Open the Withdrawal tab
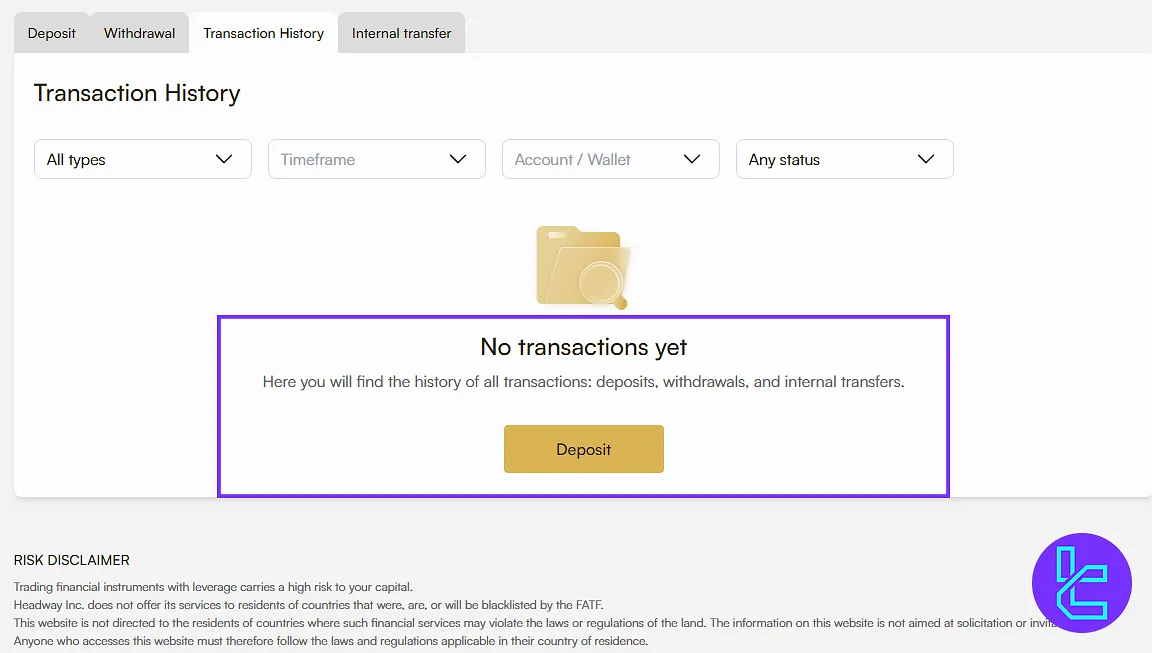This screenshot has height=653, width=1152. coord(139,33)
